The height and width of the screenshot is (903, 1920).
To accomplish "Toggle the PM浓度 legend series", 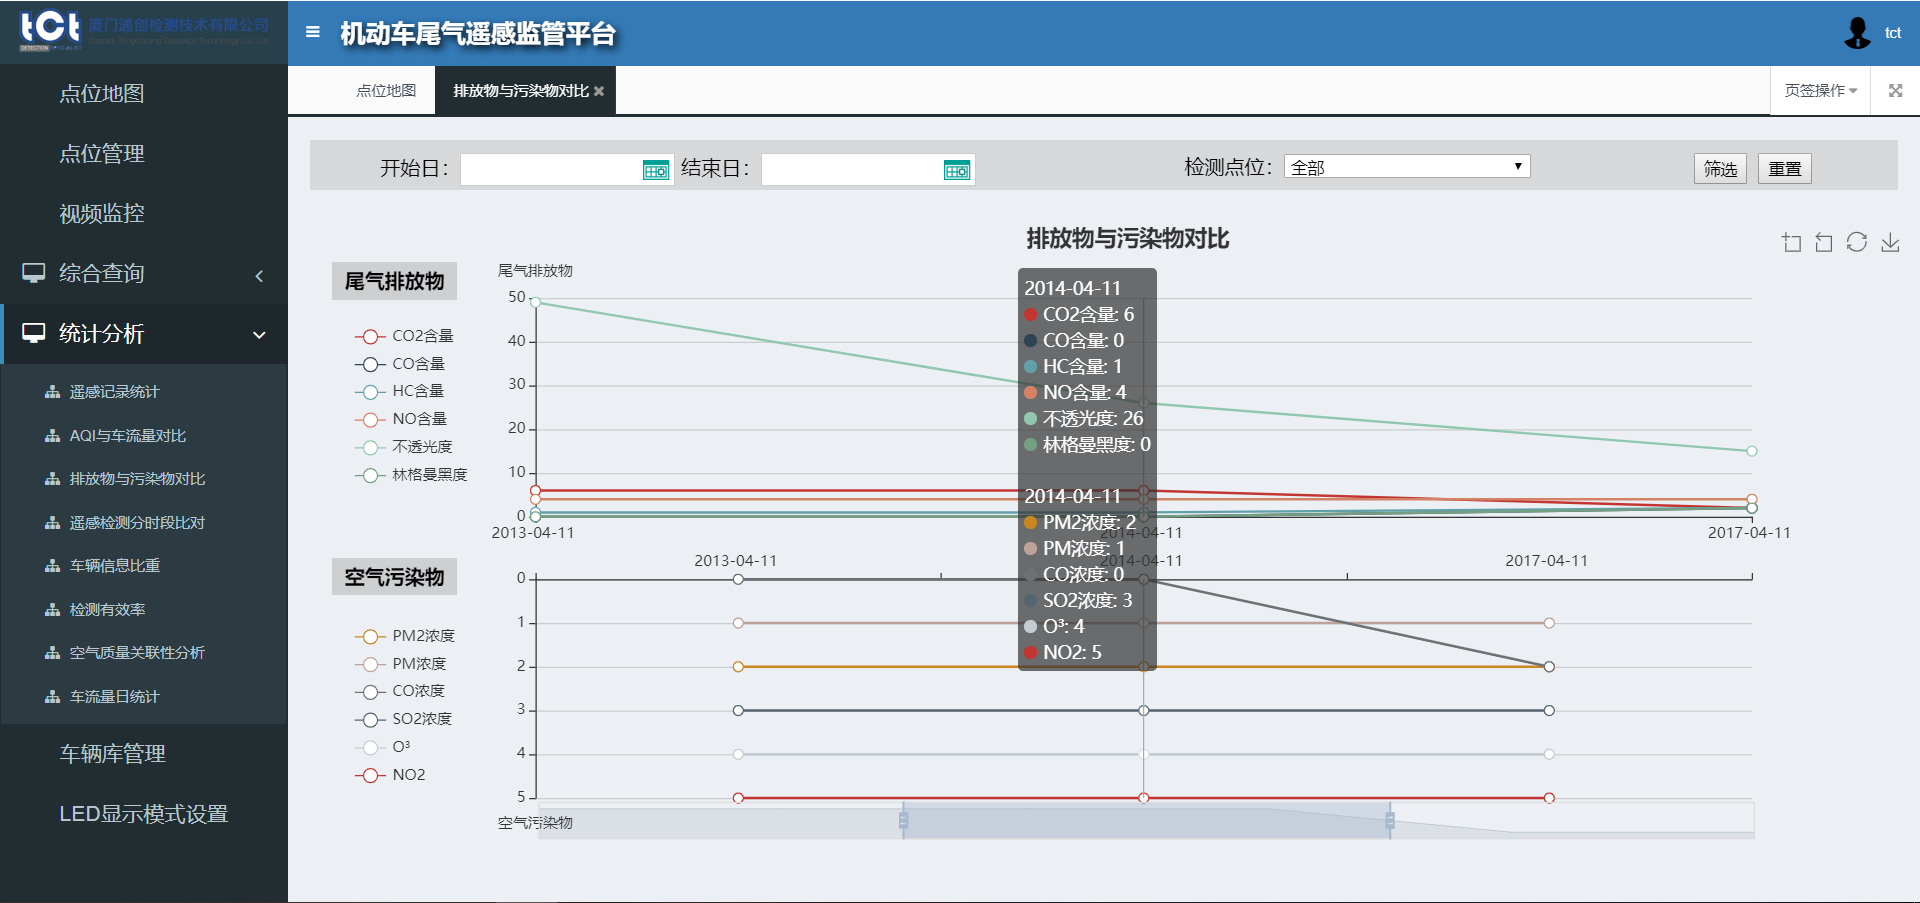I will (400, 664).
